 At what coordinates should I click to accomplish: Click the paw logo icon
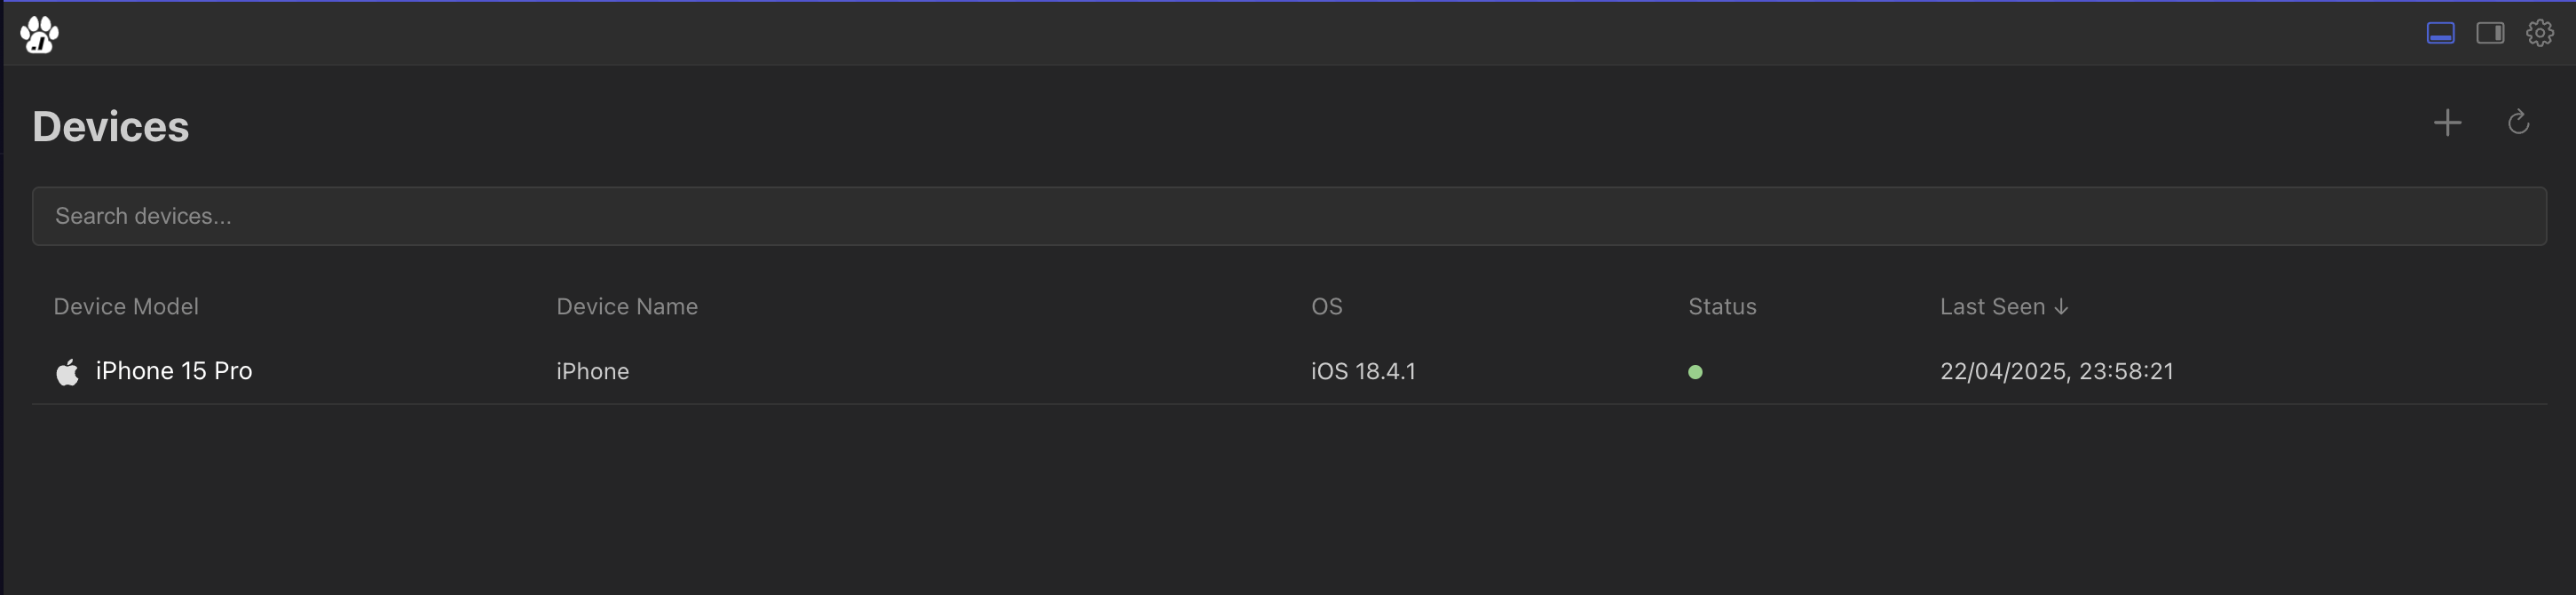pyautogui.click(x=40, y=35)
